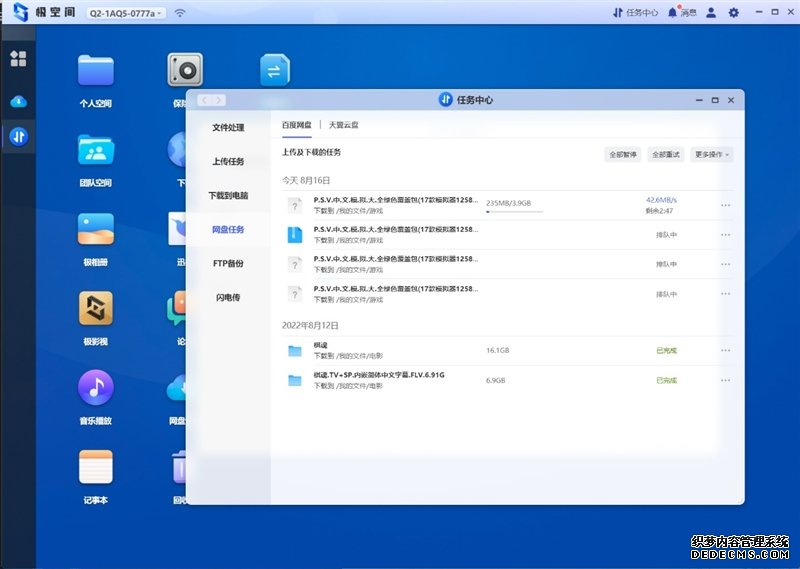
Task: Click the 已完成 status of the 6.9GB task
Action: 666,380
